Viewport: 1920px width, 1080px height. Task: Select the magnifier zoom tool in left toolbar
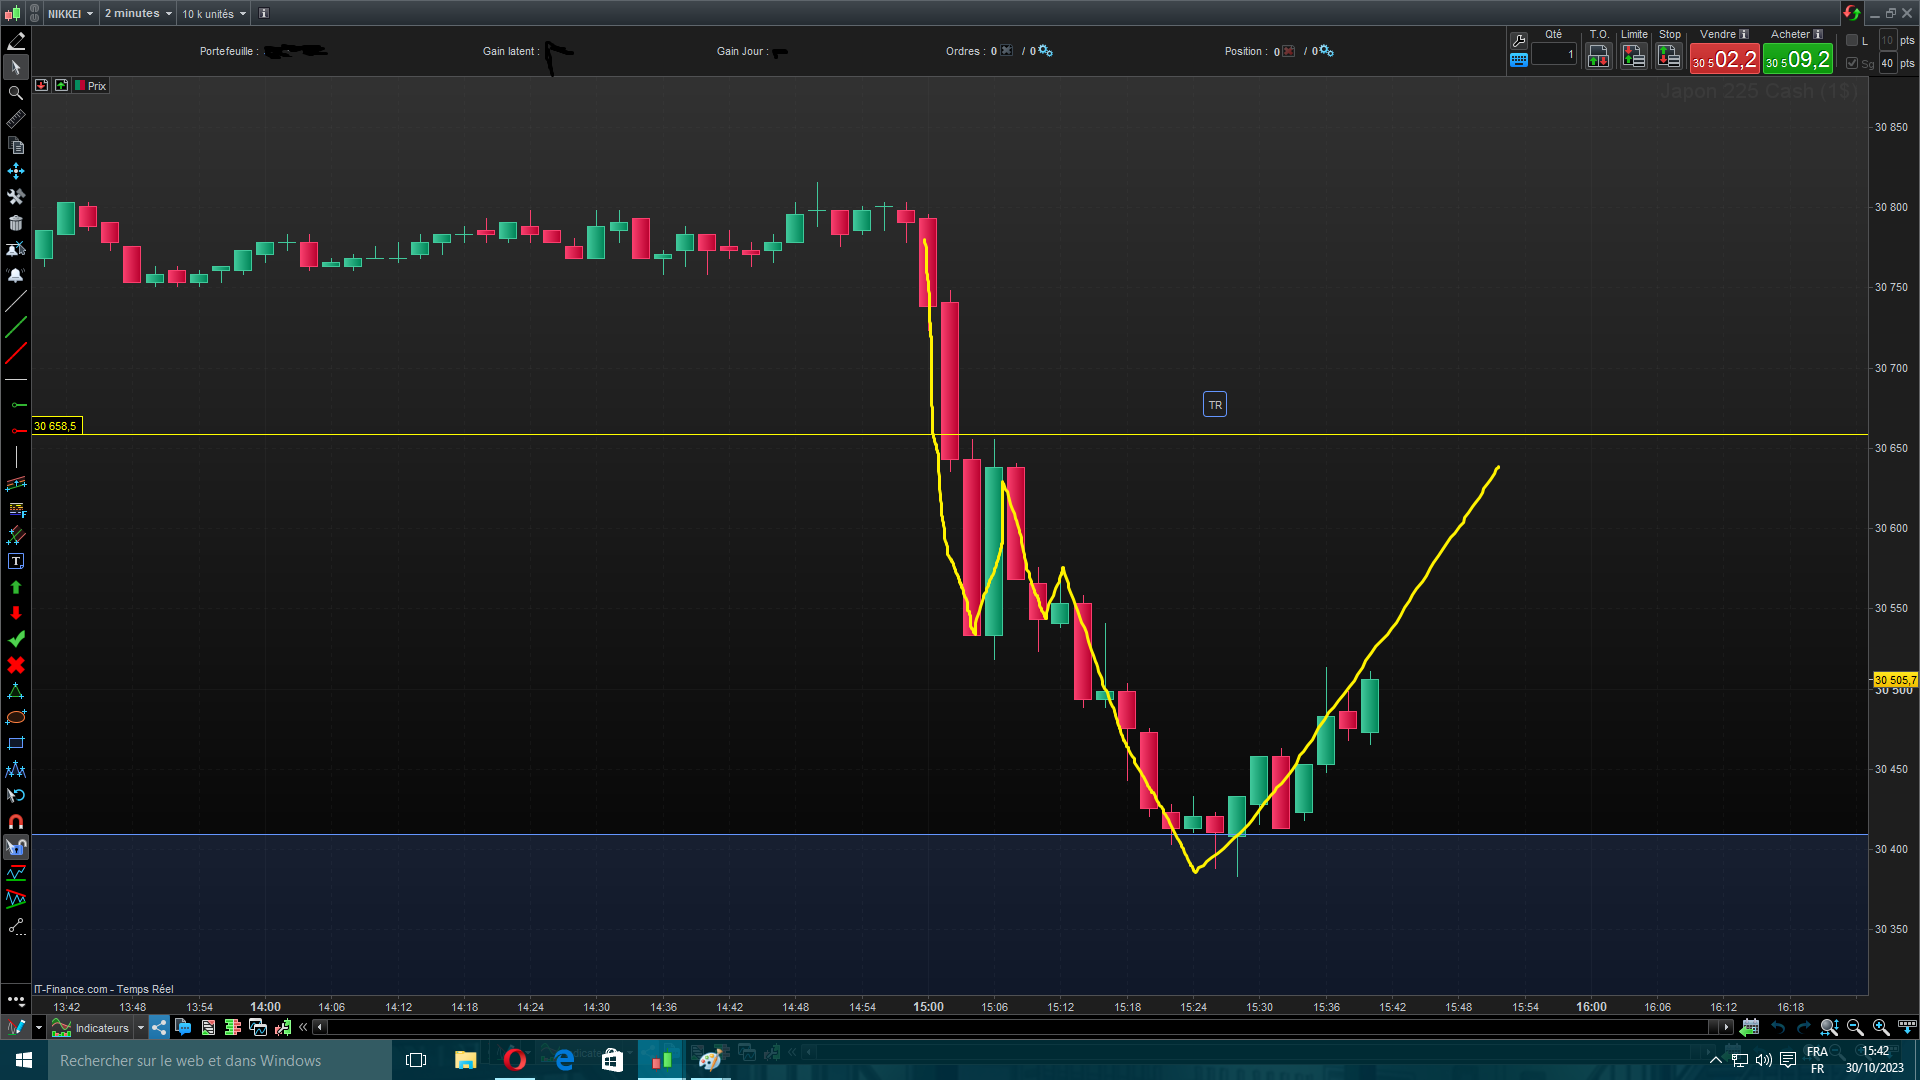(15, 93)
